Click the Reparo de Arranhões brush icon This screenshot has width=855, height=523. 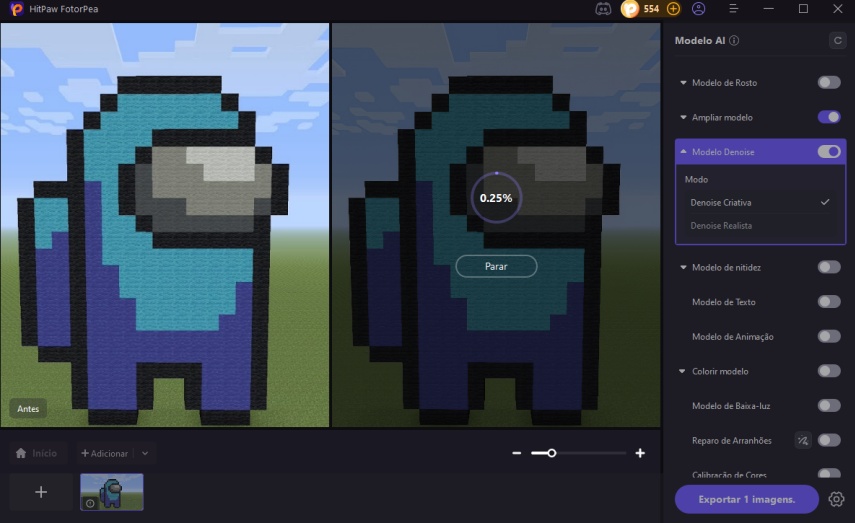point(803,441)
